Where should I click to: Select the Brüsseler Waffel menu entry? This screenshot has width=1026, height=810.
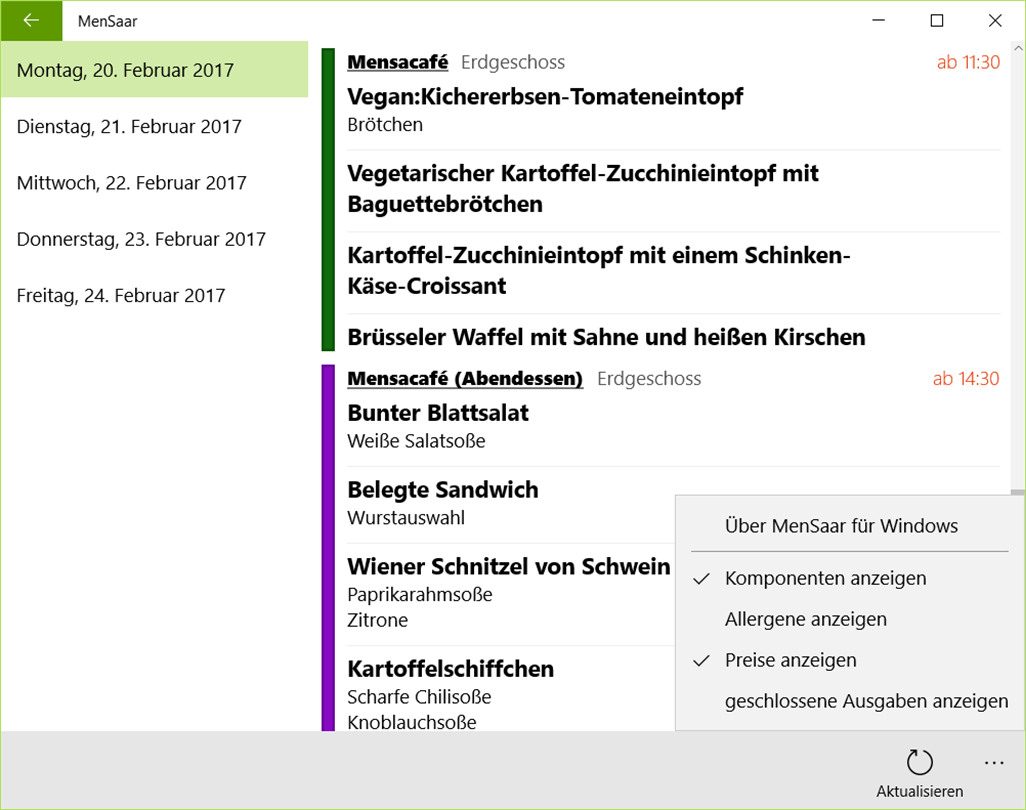[x=606, y=337]
